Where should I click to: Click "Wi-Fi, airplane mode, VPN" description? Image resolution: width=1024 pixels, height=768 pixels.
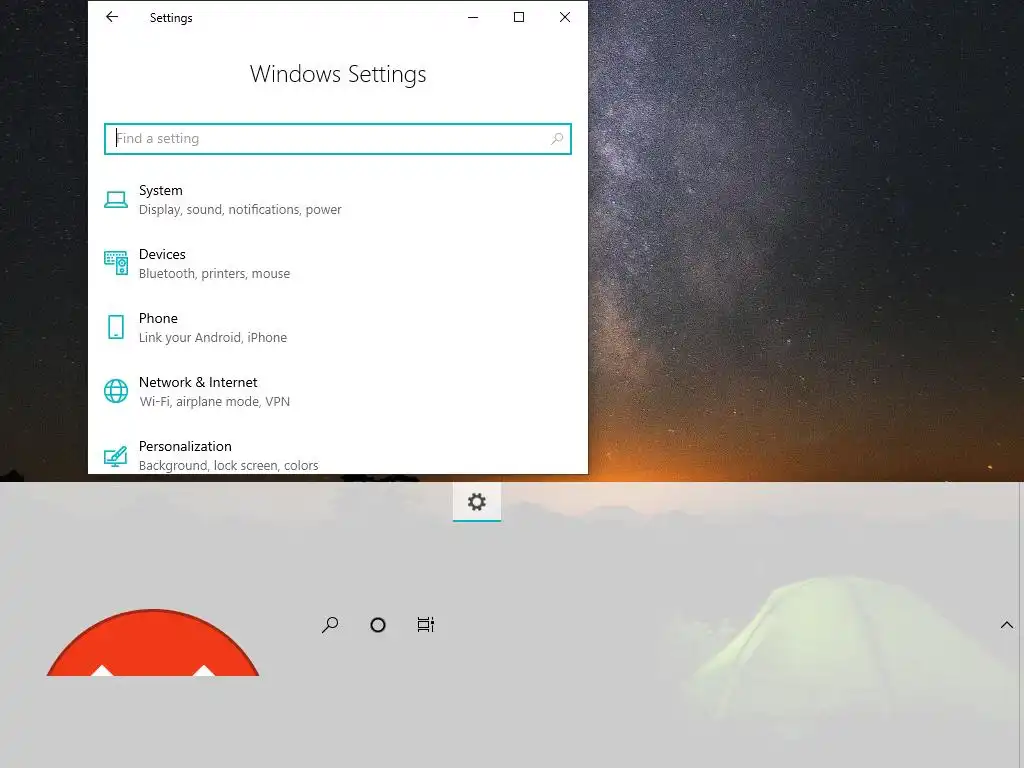[x=214, y=402]
